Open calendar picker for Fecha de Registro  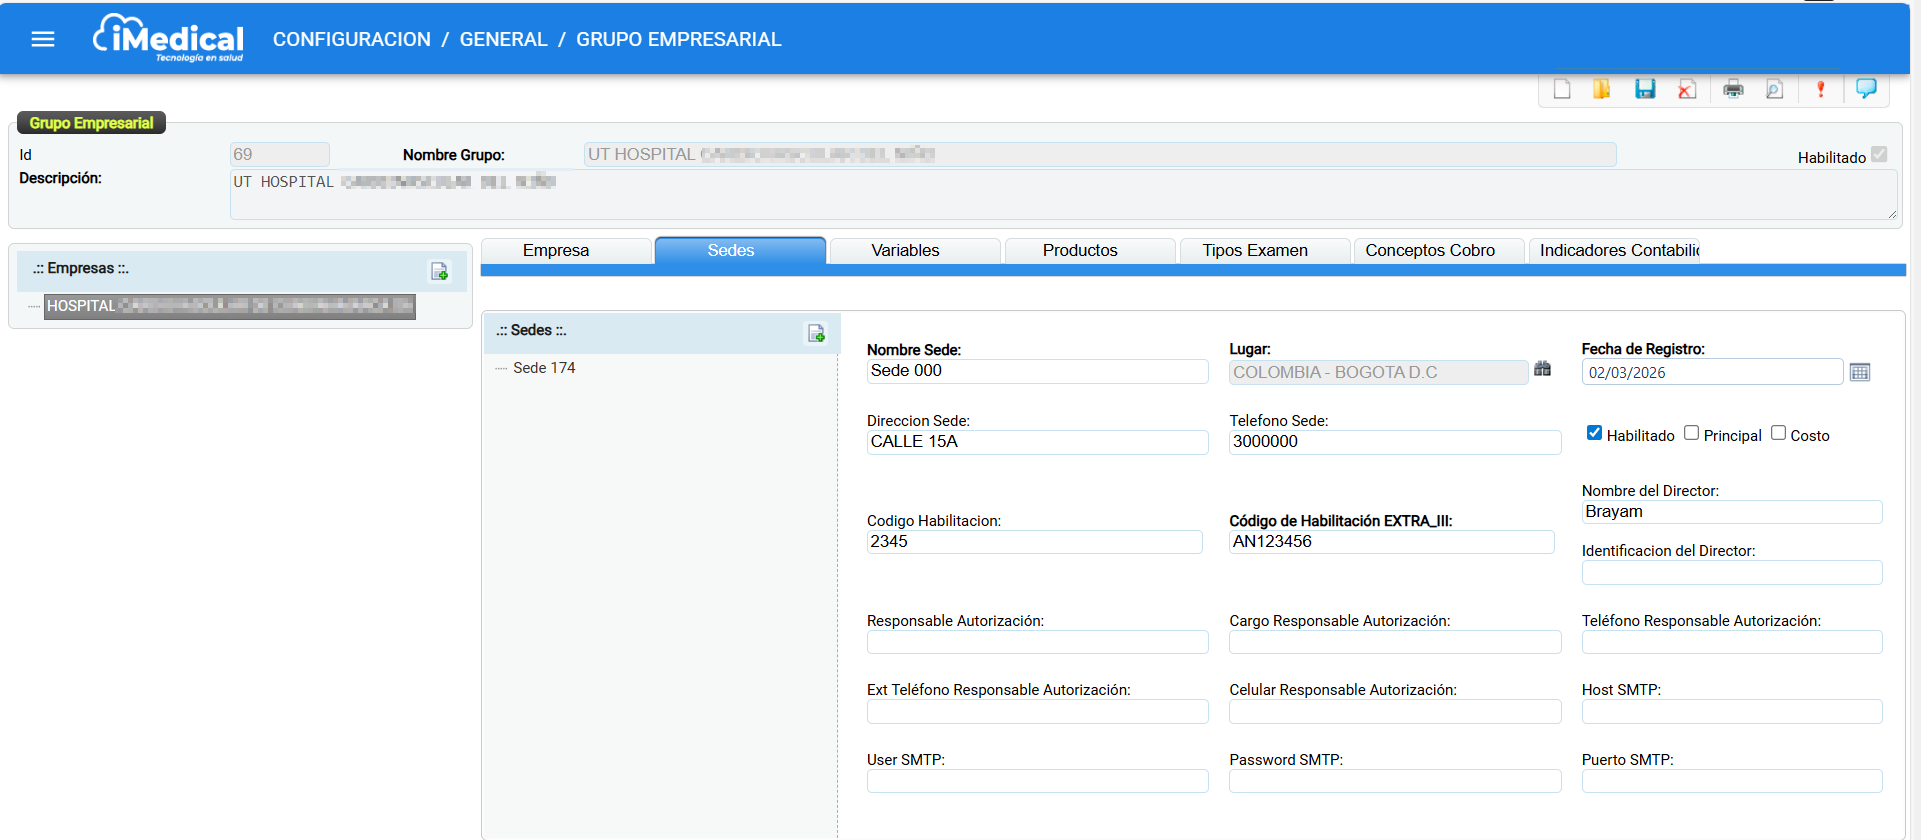(1859, 372)
